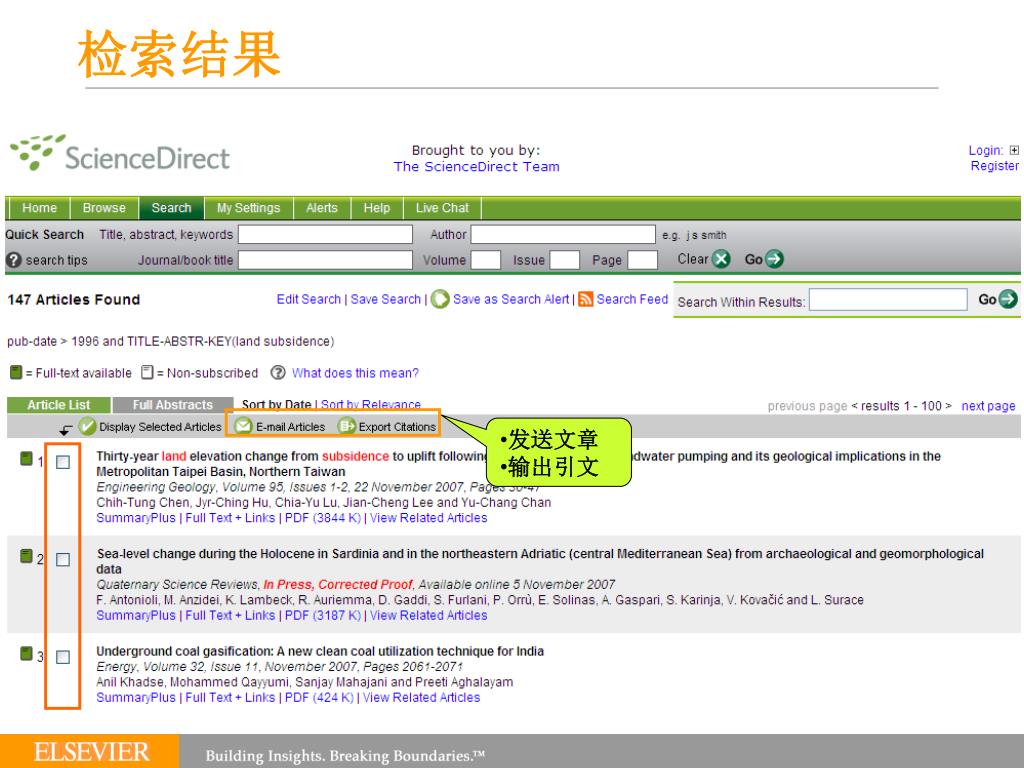Open the Browse menu tab
The width and height of the screenshot is (1024, 768).
104,208
